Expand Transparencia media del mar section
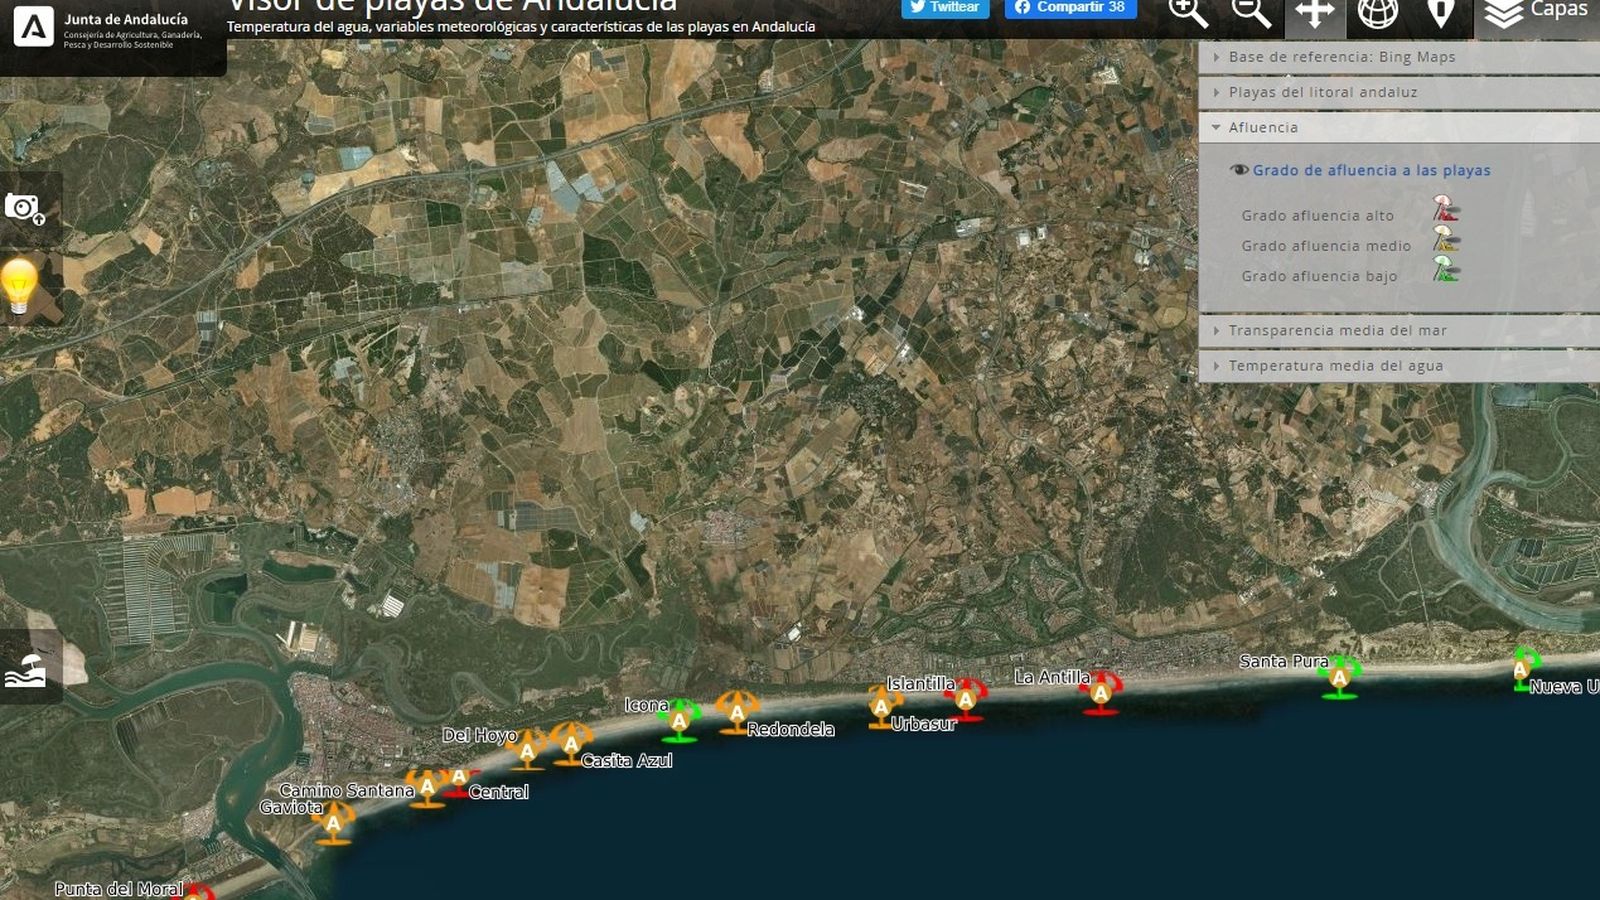This screenshot has width=1600, height=900. (x=1337, y=330)
